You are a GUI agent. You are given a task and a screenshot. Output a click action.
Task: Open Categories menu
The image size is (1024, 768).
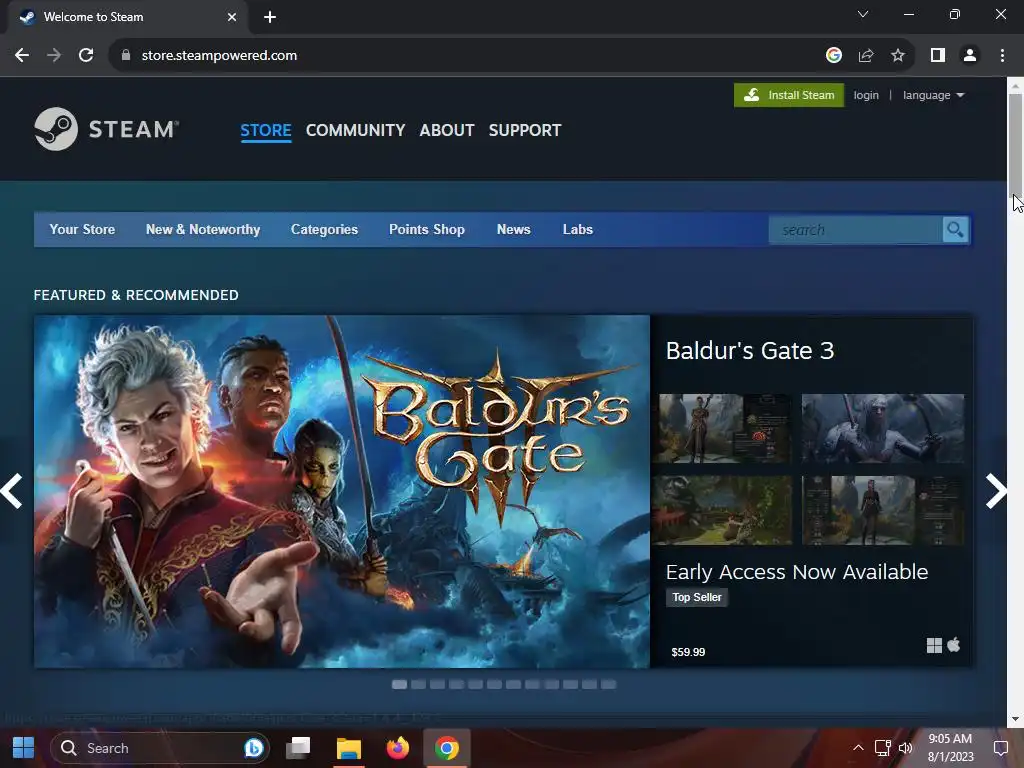coord(324,229)
